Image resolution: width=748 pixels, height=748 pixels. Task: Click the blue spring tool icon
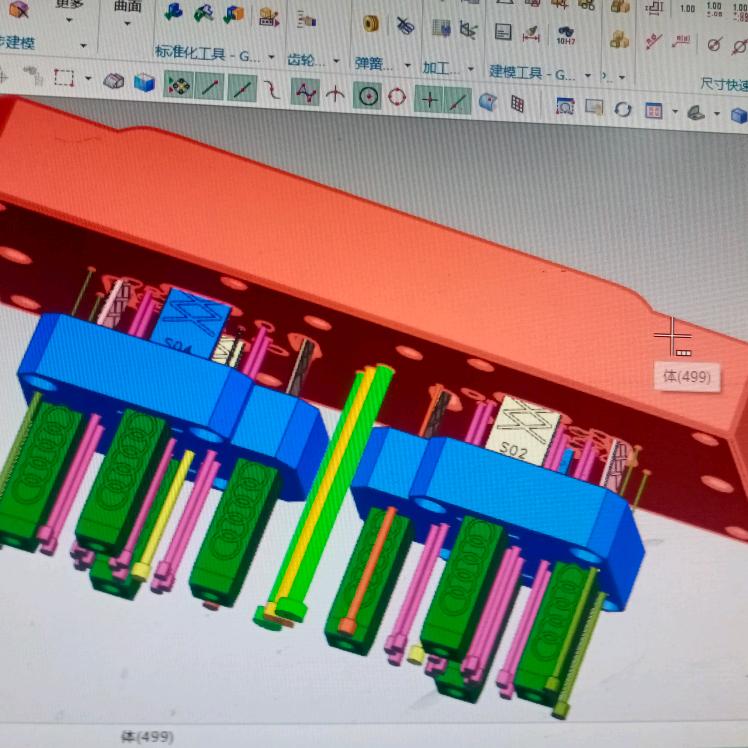coord(405,26)
